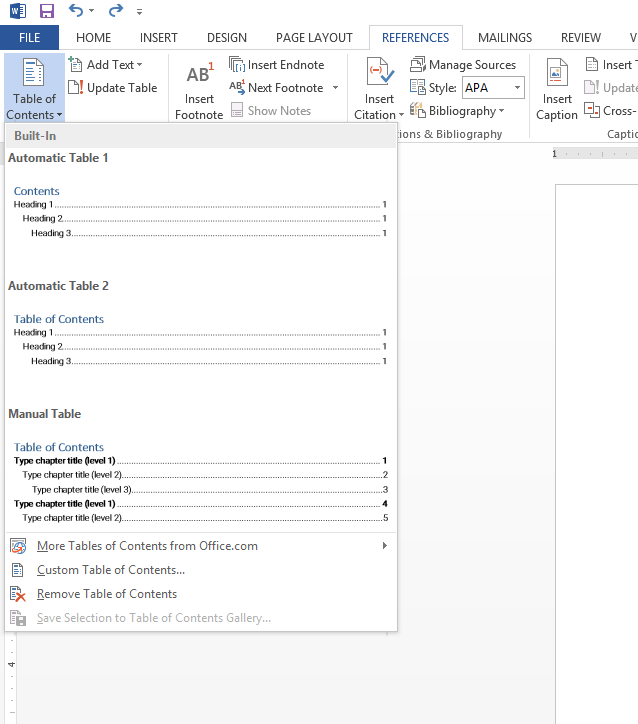This screenshot has height=724, width=638.
Task: Select Custom Table of Contents option
Action: [110, 570]
